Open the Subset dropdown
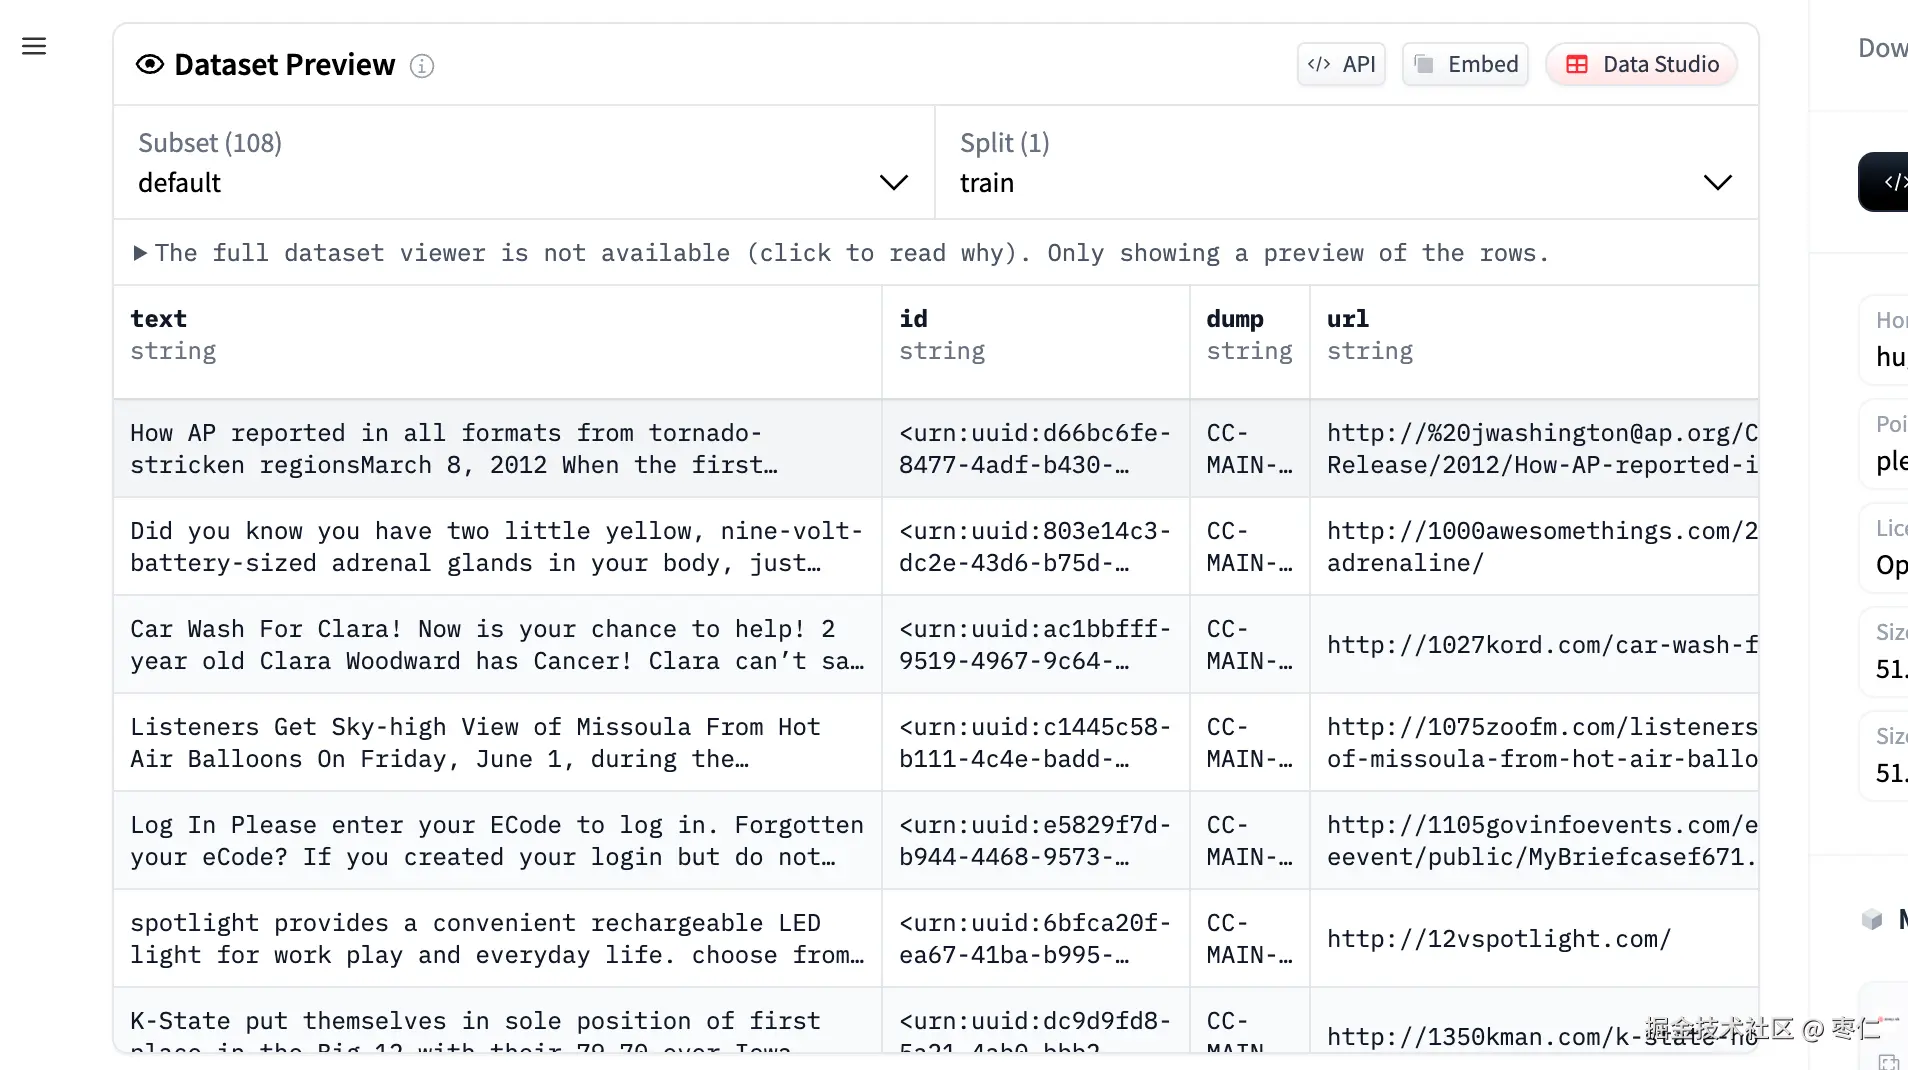This screenshot has height=1070, width=1908. (523, 163)
